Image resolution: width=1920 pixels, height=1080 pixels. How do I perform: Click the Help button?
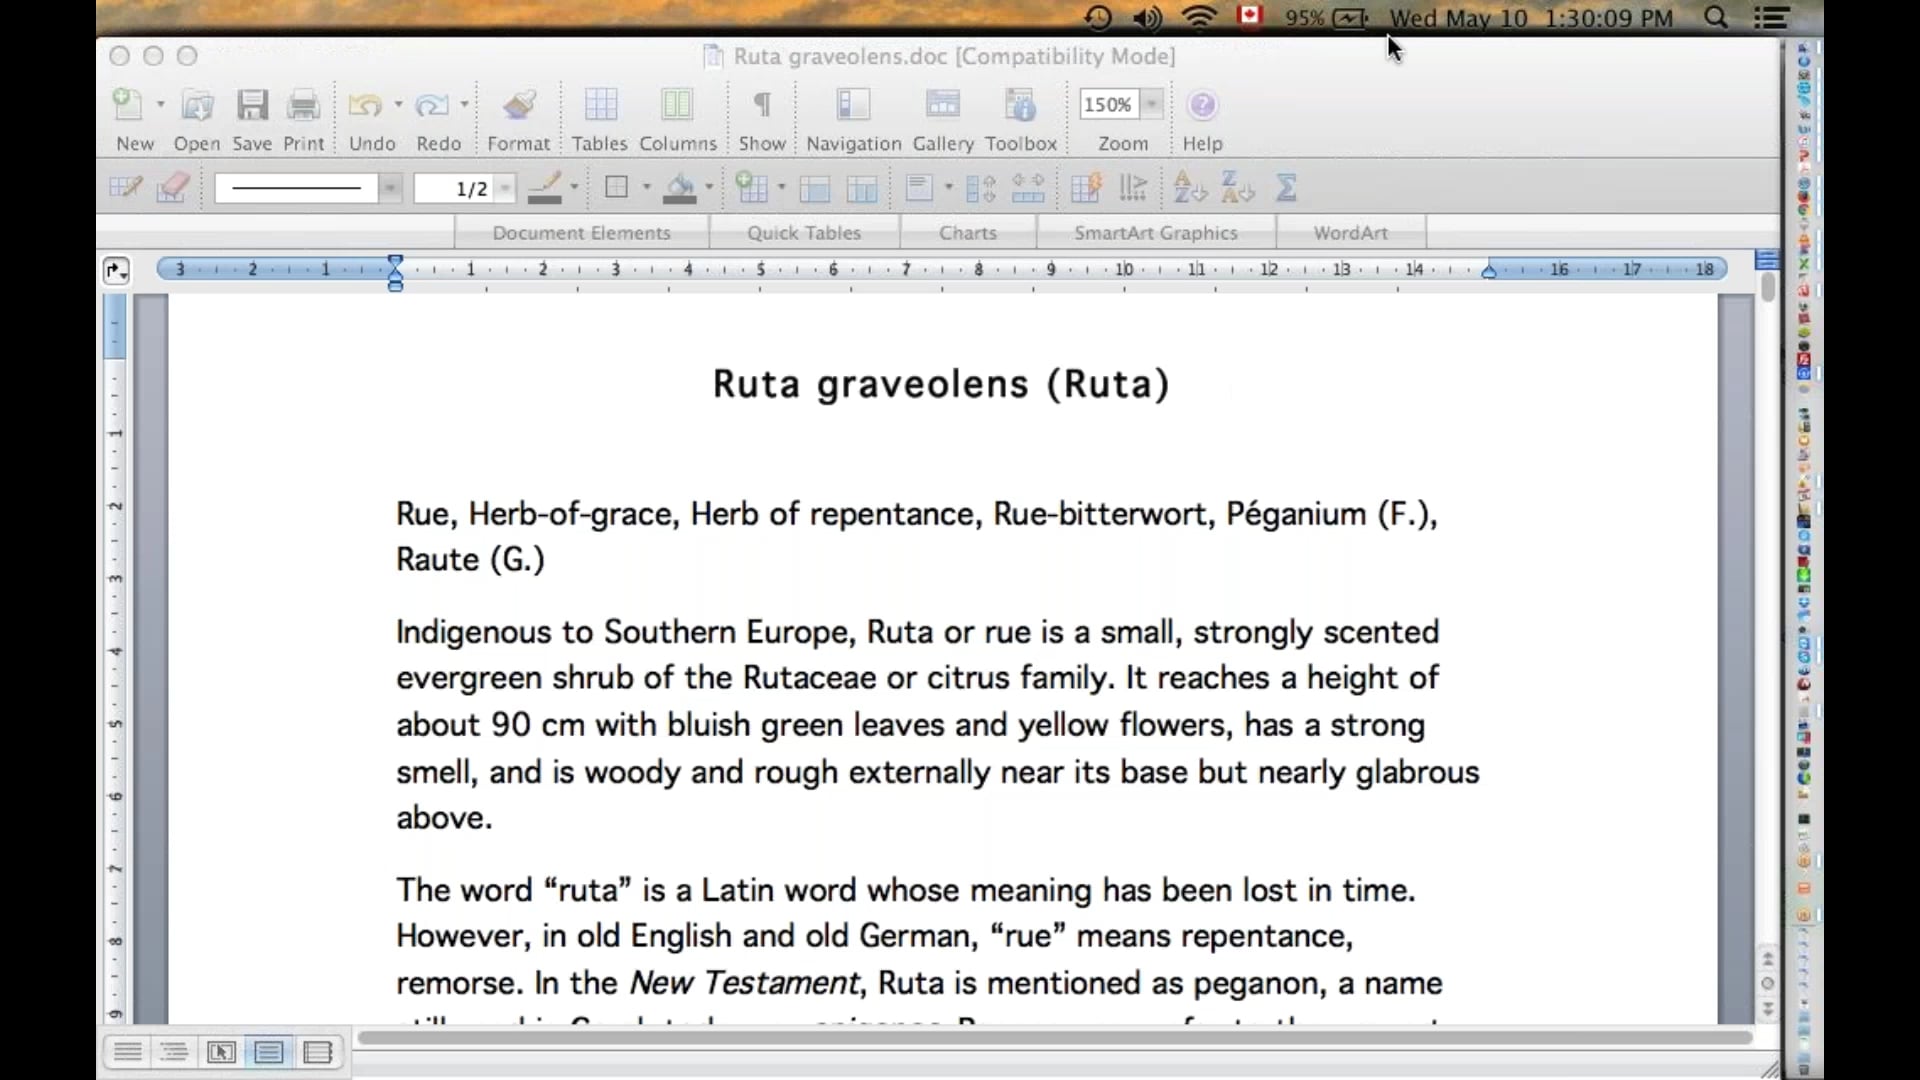tap(1202, 106)
